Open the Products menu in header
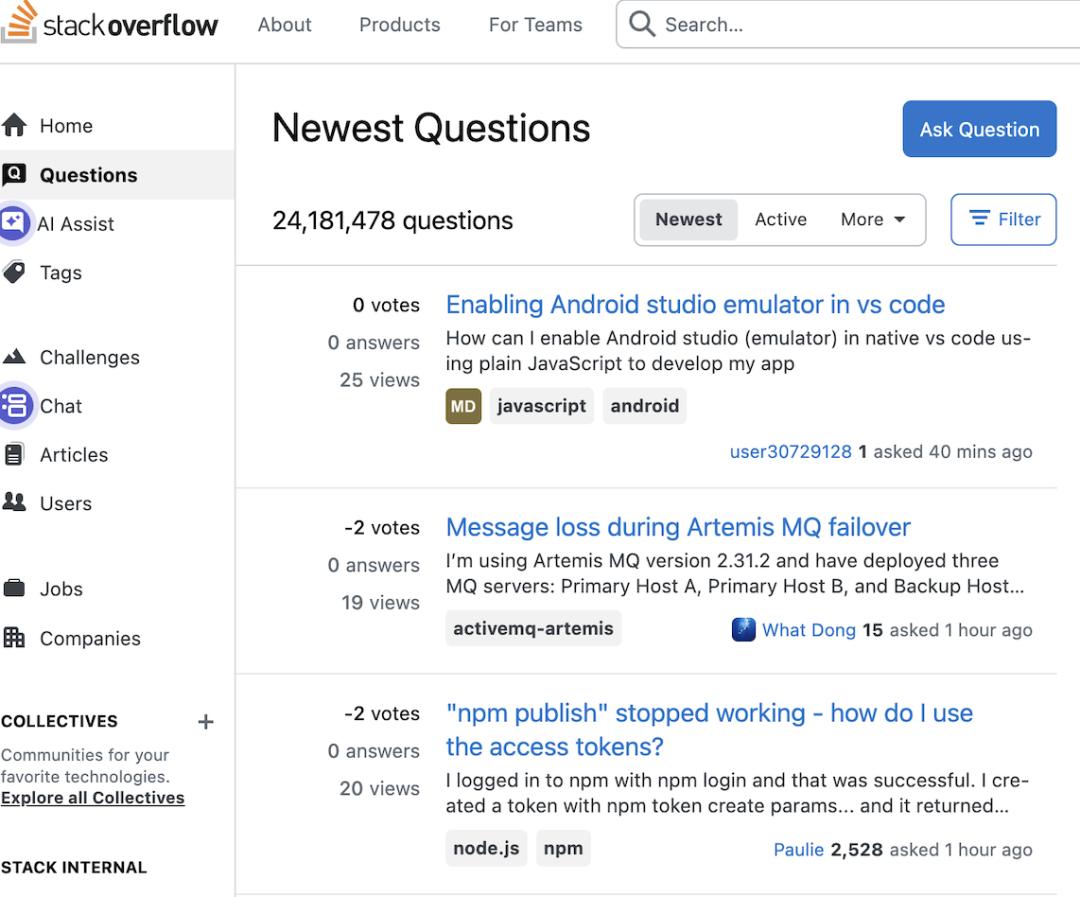 [x=399, y=25]
